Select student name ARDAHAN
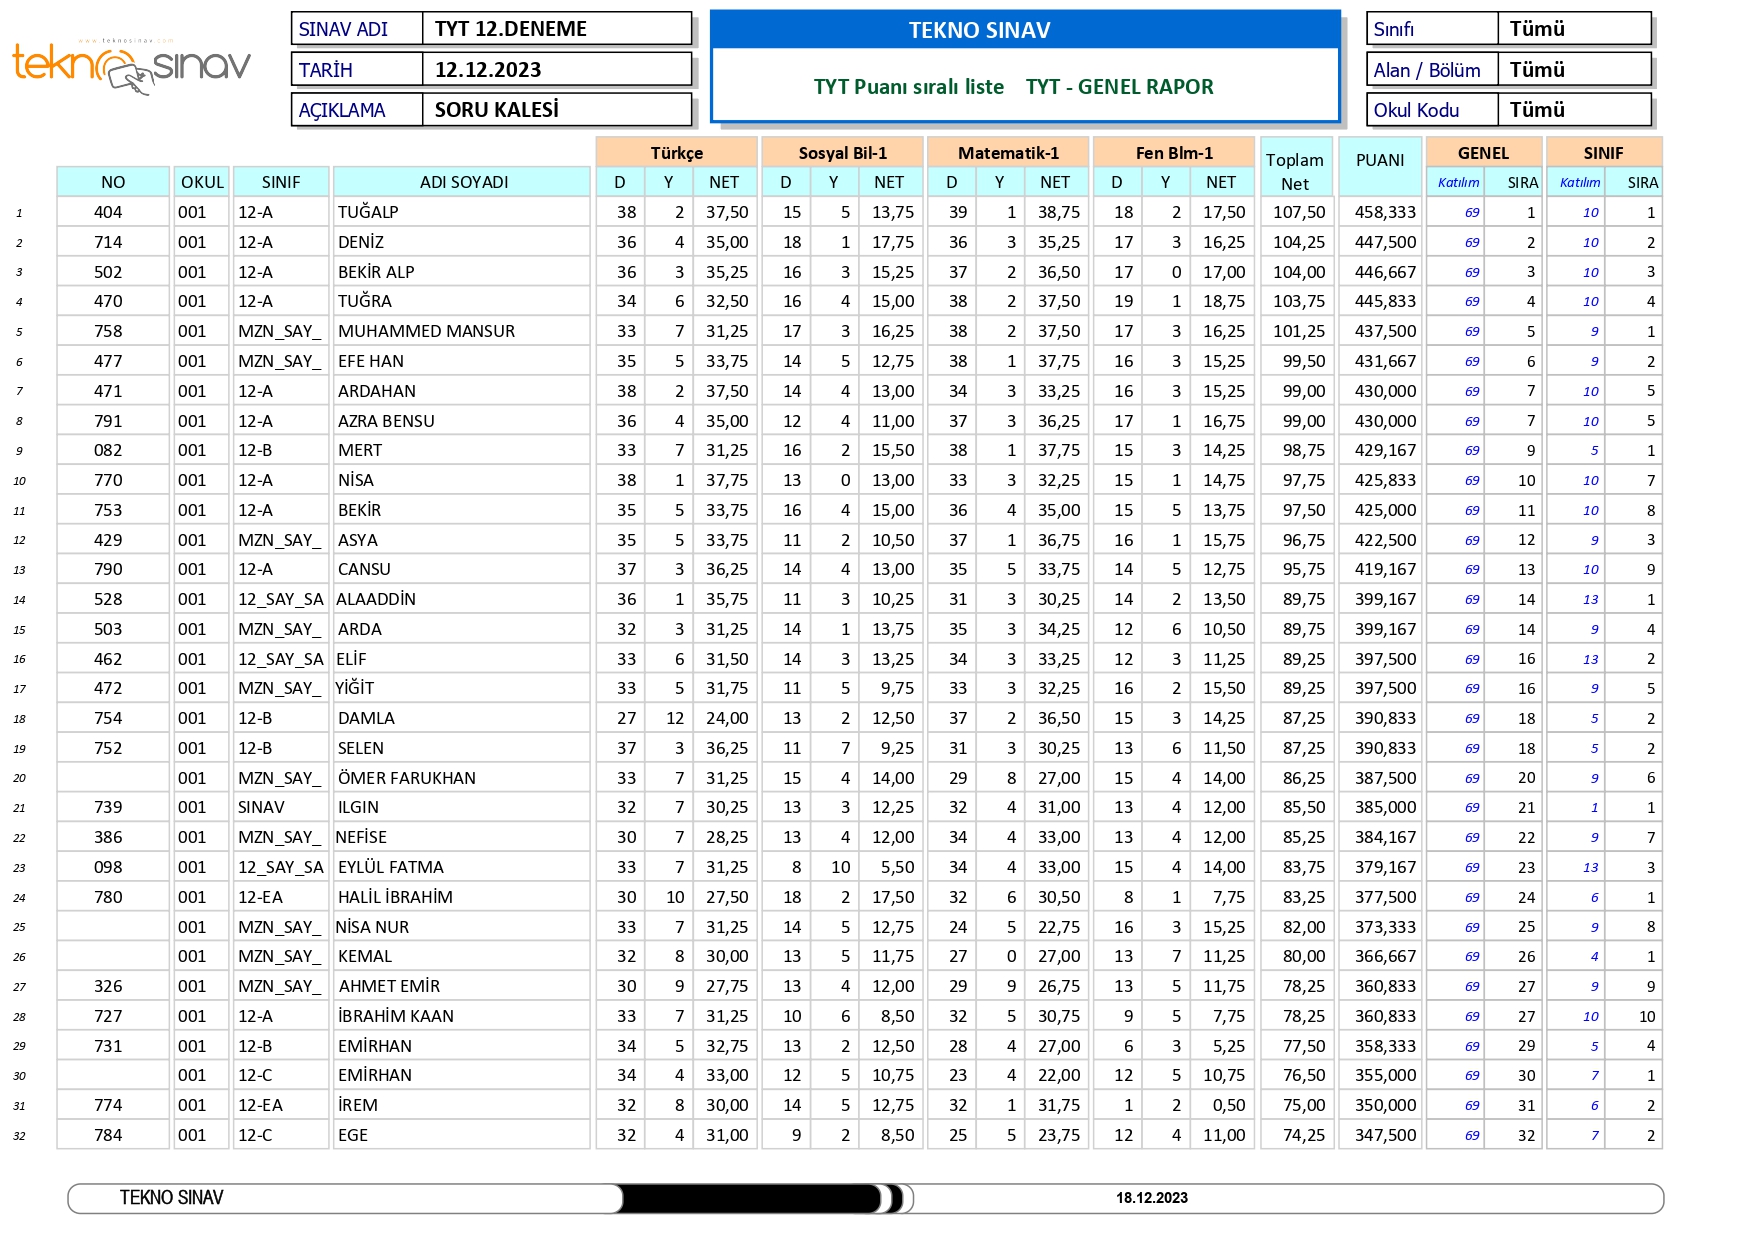 coord(377,391)
